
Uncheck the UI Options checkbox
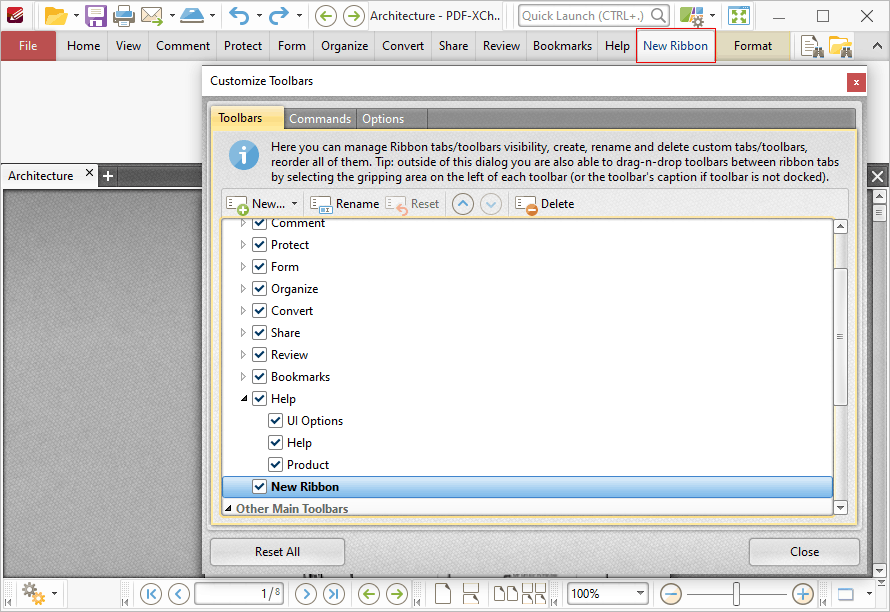[275, 421]
